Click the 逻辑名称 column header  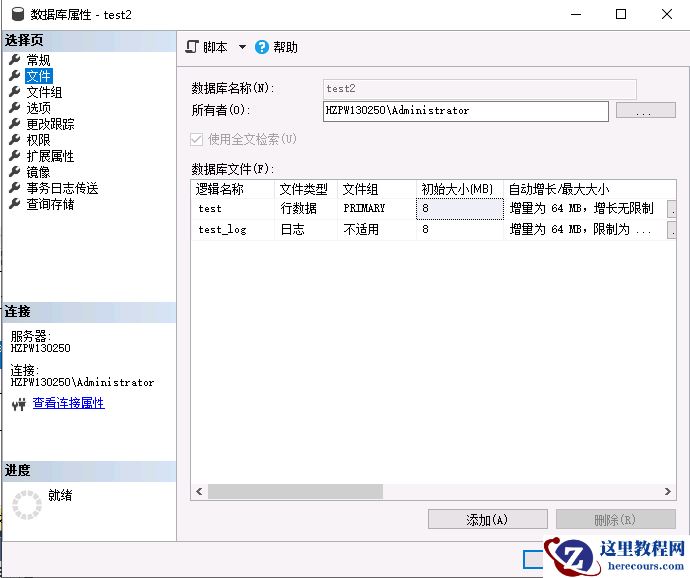(233, 189)
